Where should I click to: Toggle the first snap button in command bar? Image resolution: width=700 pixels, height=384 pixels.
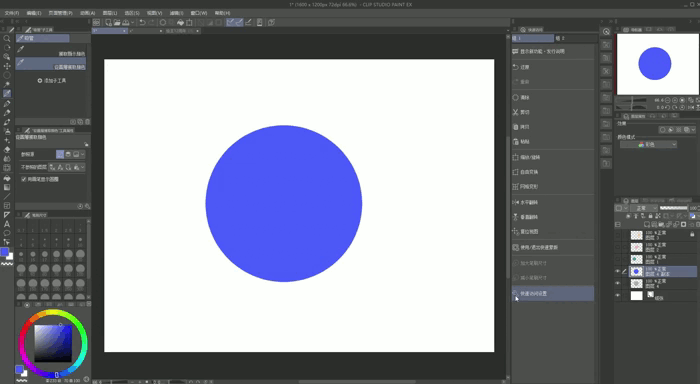pyautogui.click(x=230, y=22)
